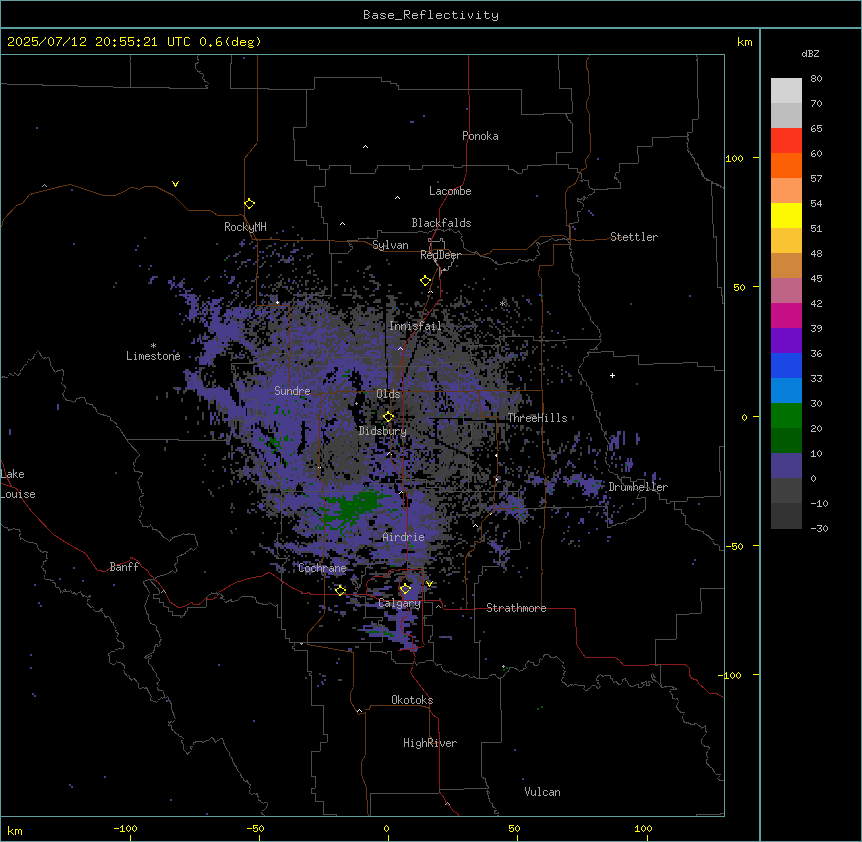The image size is (862, 842).
Task: Click the yellow diamond marker above RockyMH
Action: pyautogui.click(x=249, y=203)
